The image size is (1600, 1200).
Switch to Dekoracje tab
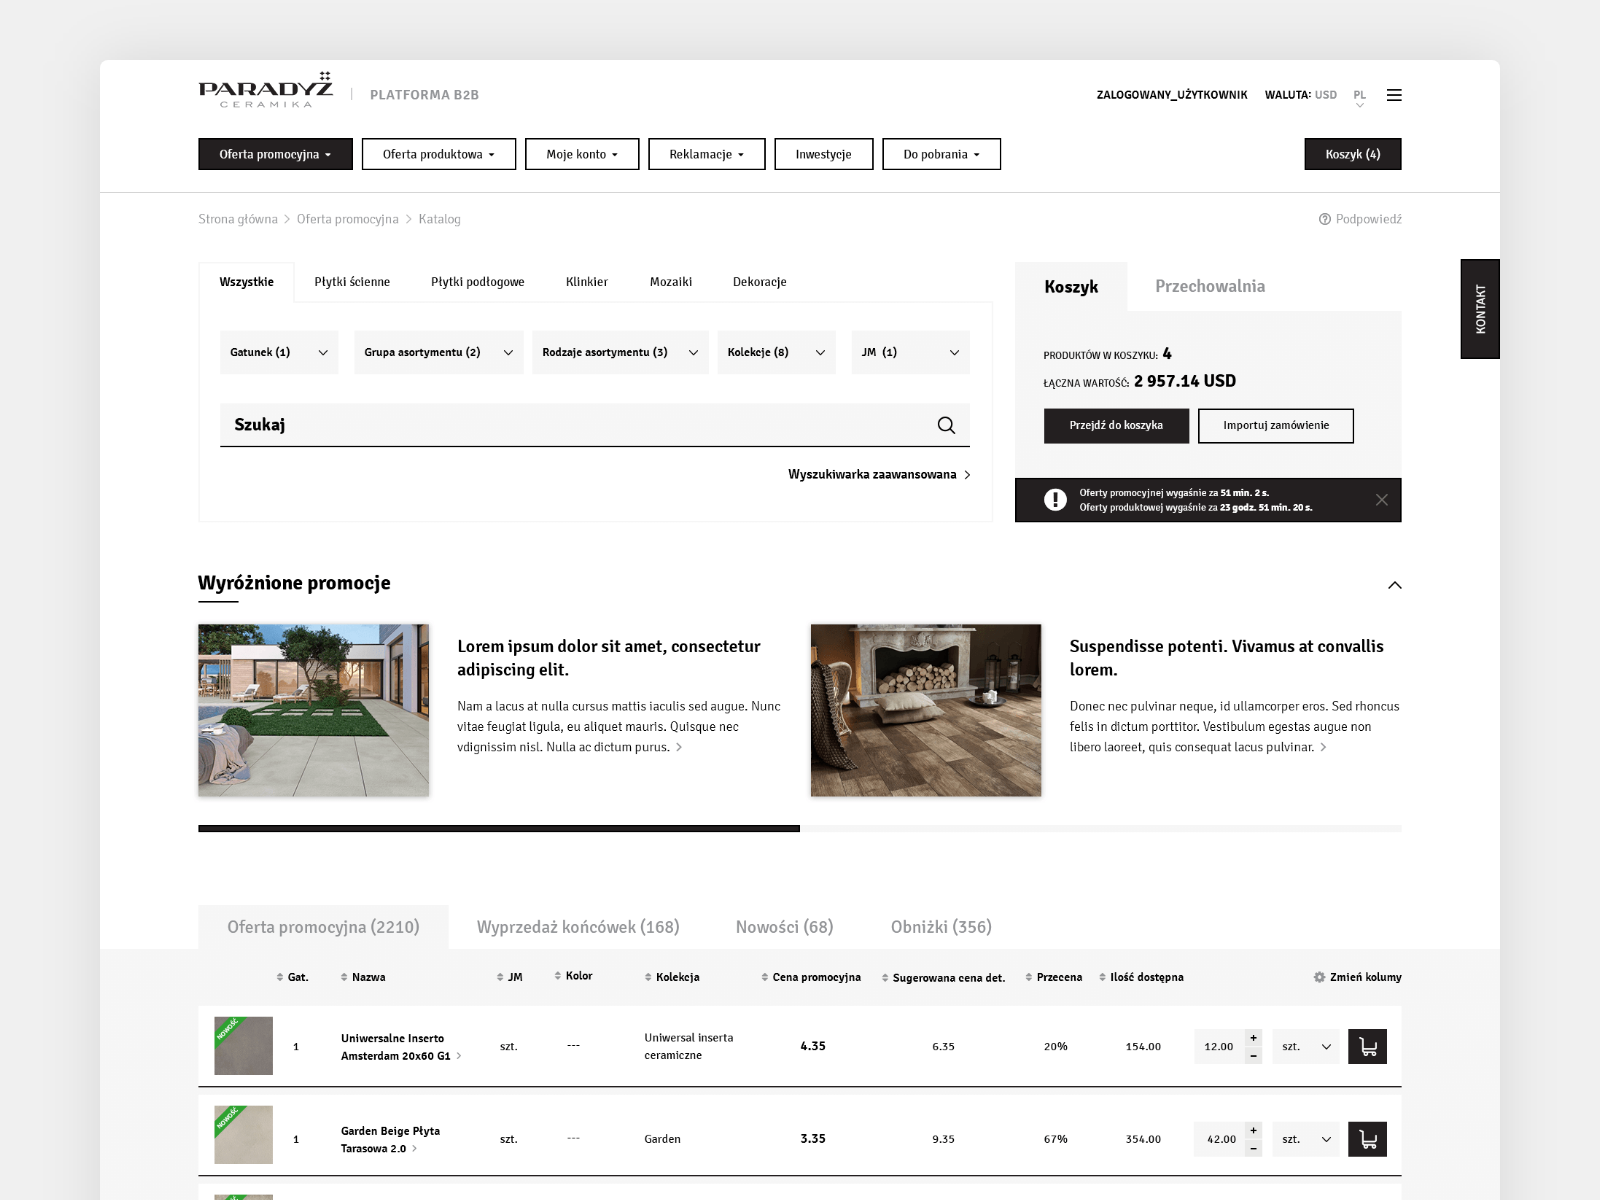[760, 282]
